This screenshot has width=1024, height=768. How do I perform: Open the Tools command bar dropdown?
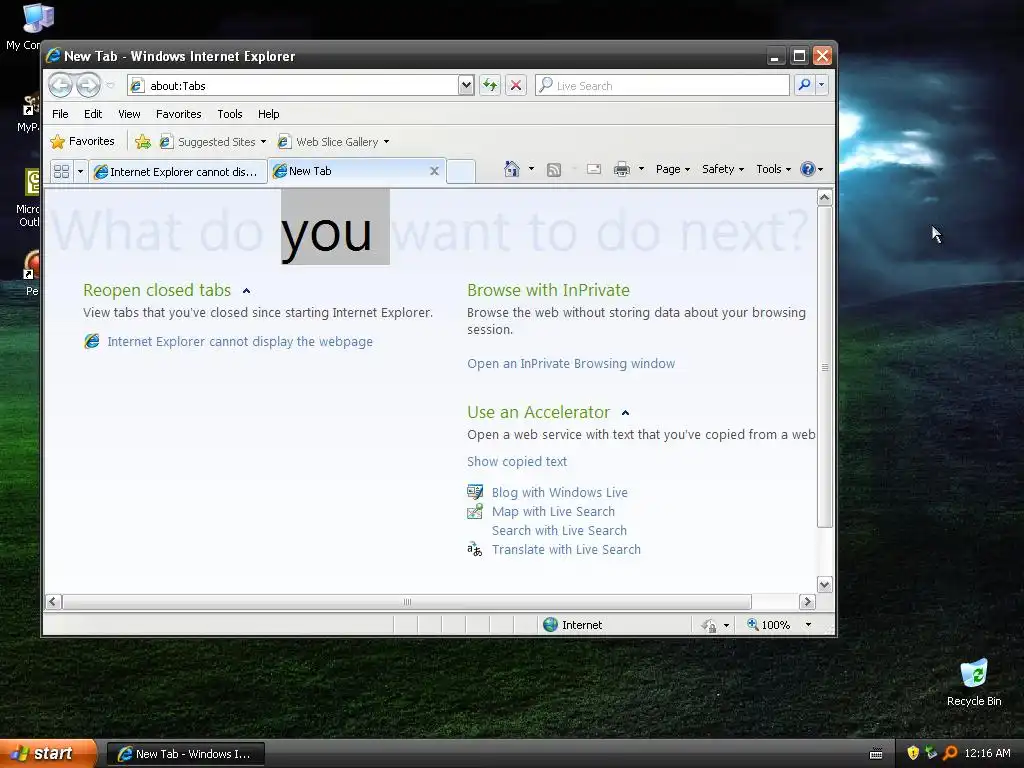point(773,169)
